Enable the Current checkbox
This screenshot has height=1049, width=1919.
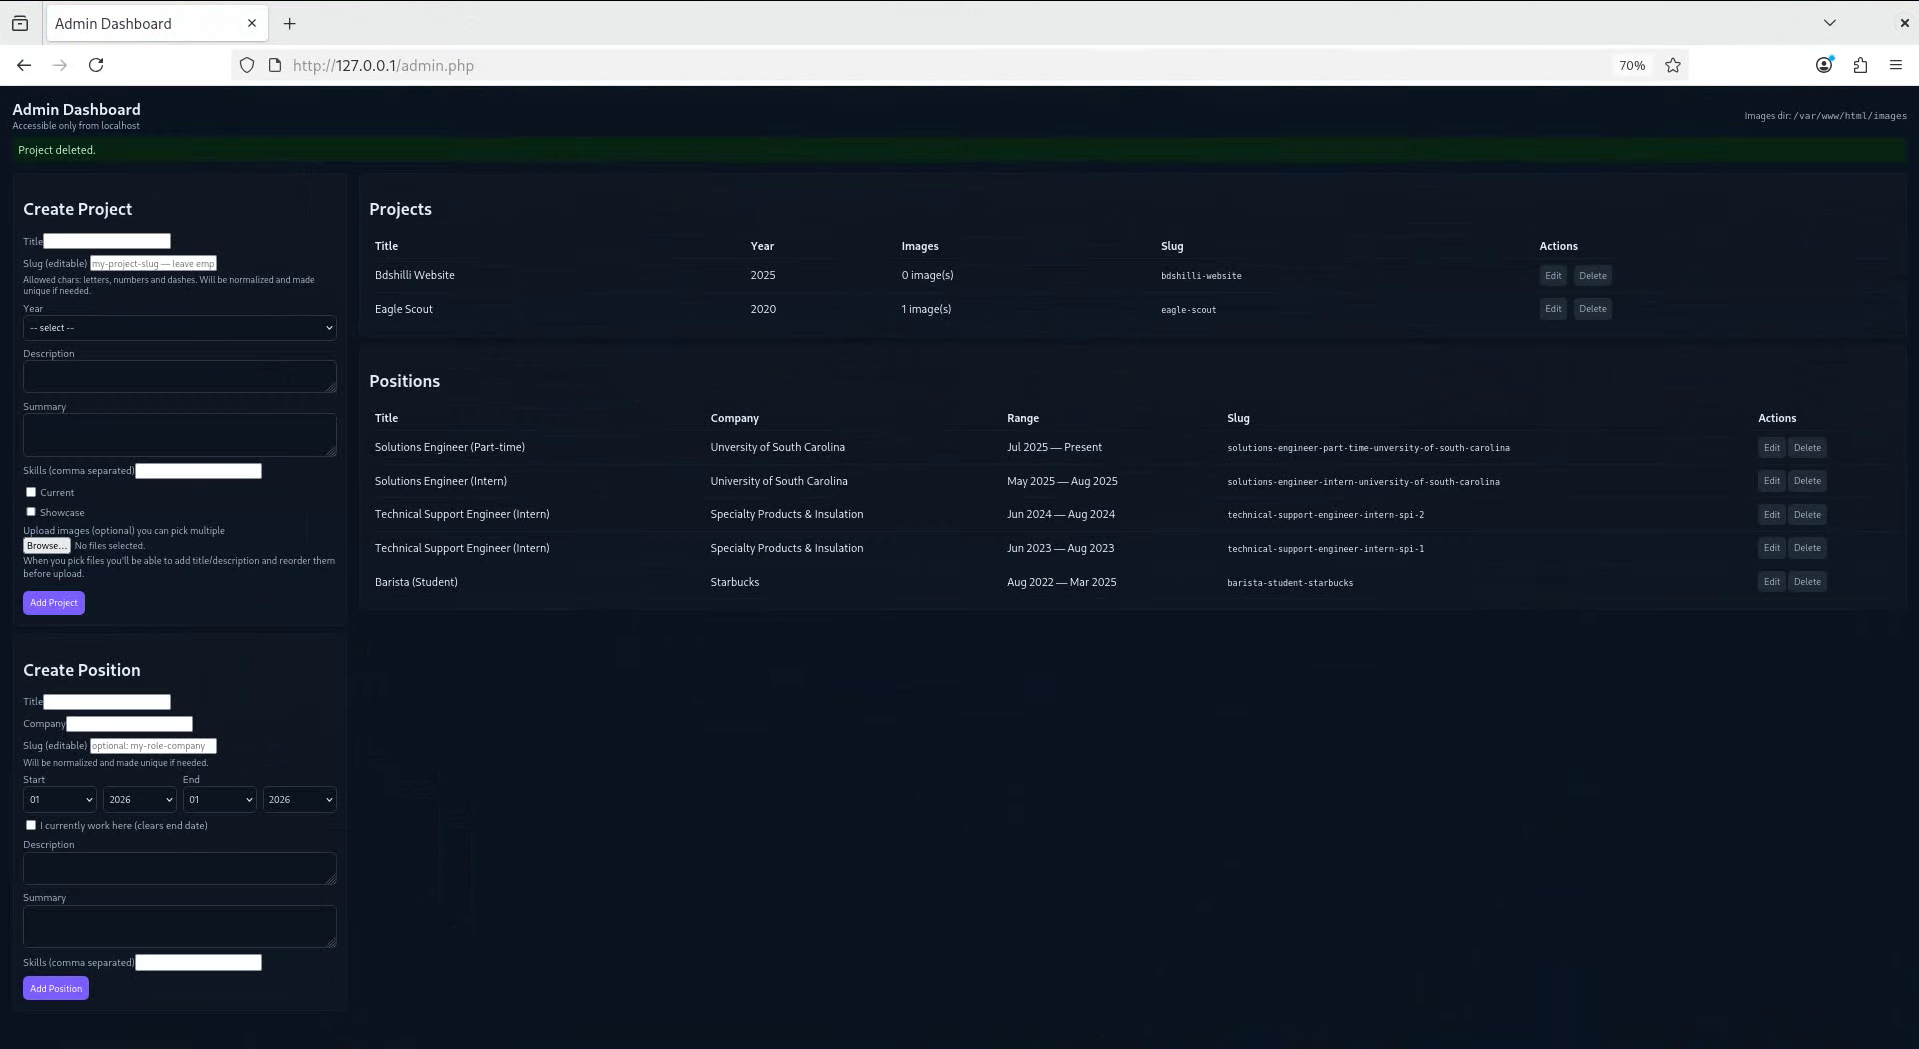click(30, 492)
